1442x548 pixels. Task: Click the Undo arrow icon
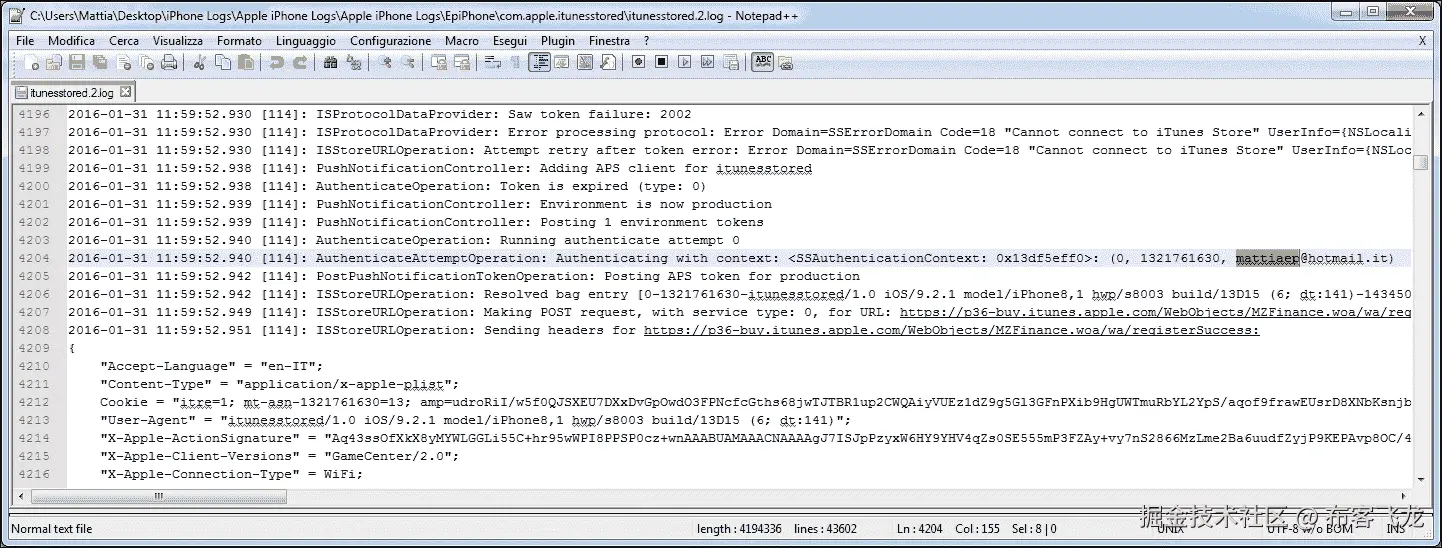pos(276,63)
